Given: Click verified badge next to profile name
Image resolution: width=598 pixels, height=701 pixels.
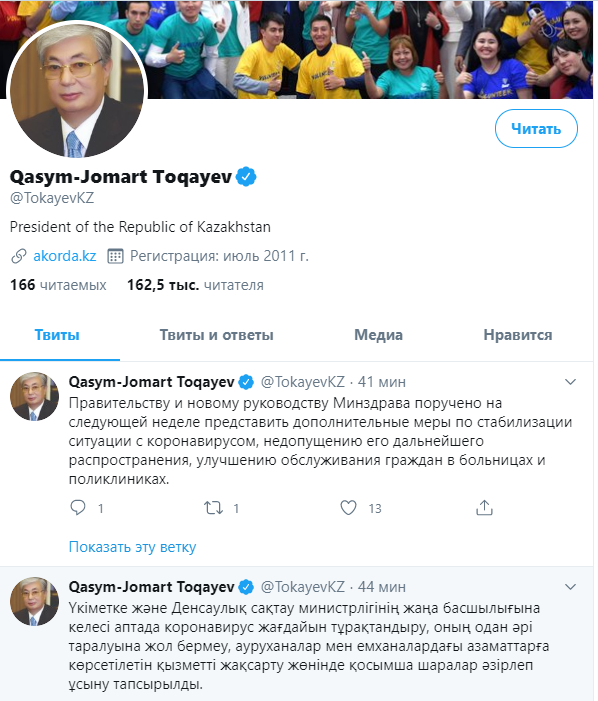Looking at the screenshot, I should tap(246, 177).
